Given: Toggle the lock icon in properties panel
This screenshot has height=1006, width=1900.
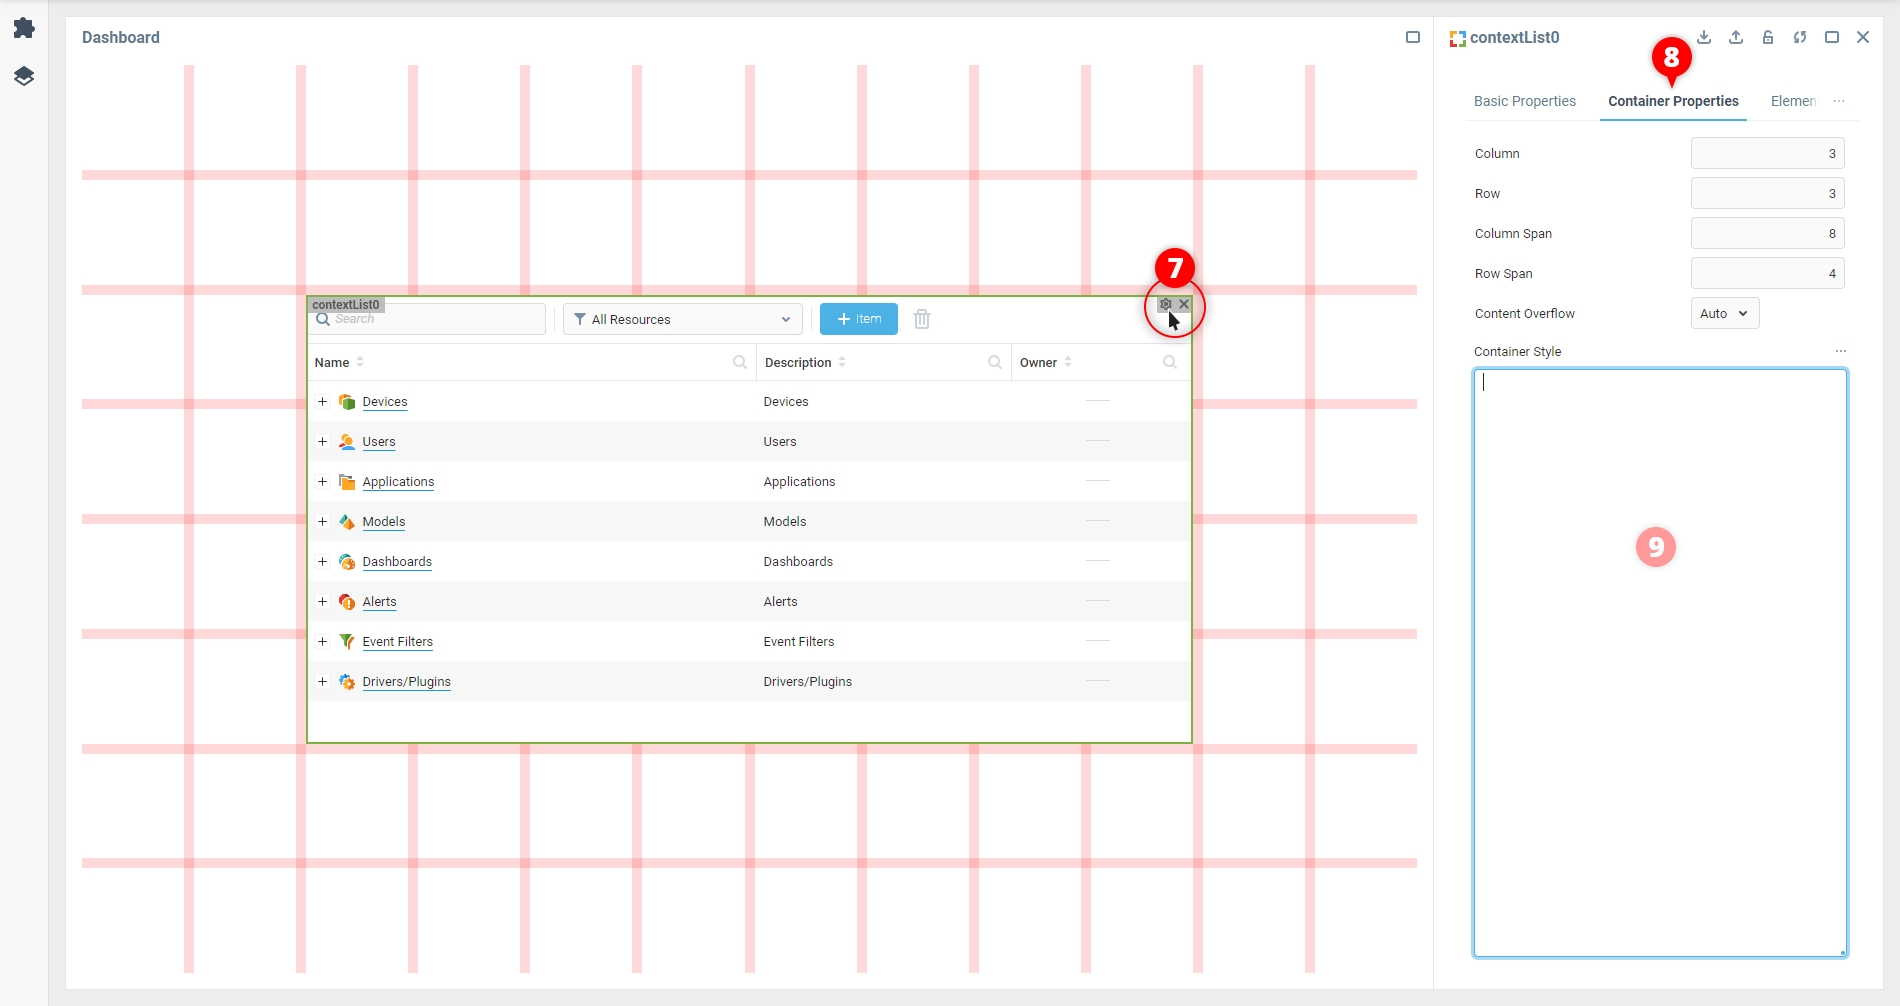Looking at the screenshot, I should coord(1768,37).
